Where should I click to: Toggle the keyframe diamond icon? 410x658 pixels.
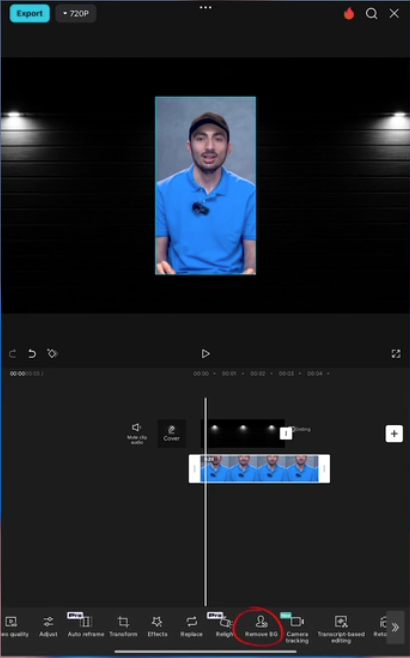(52, 353)
